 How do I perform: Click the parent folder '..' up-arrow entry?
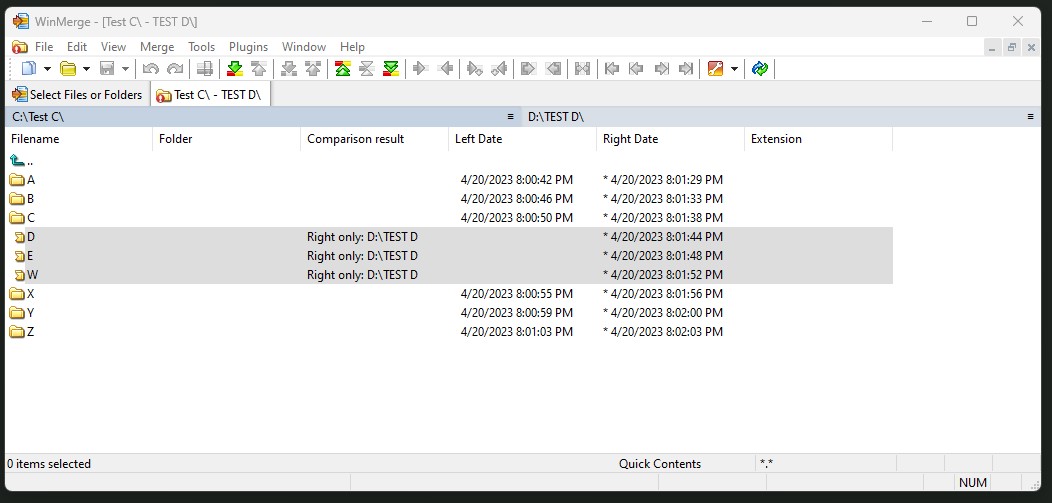pos(21,161)
